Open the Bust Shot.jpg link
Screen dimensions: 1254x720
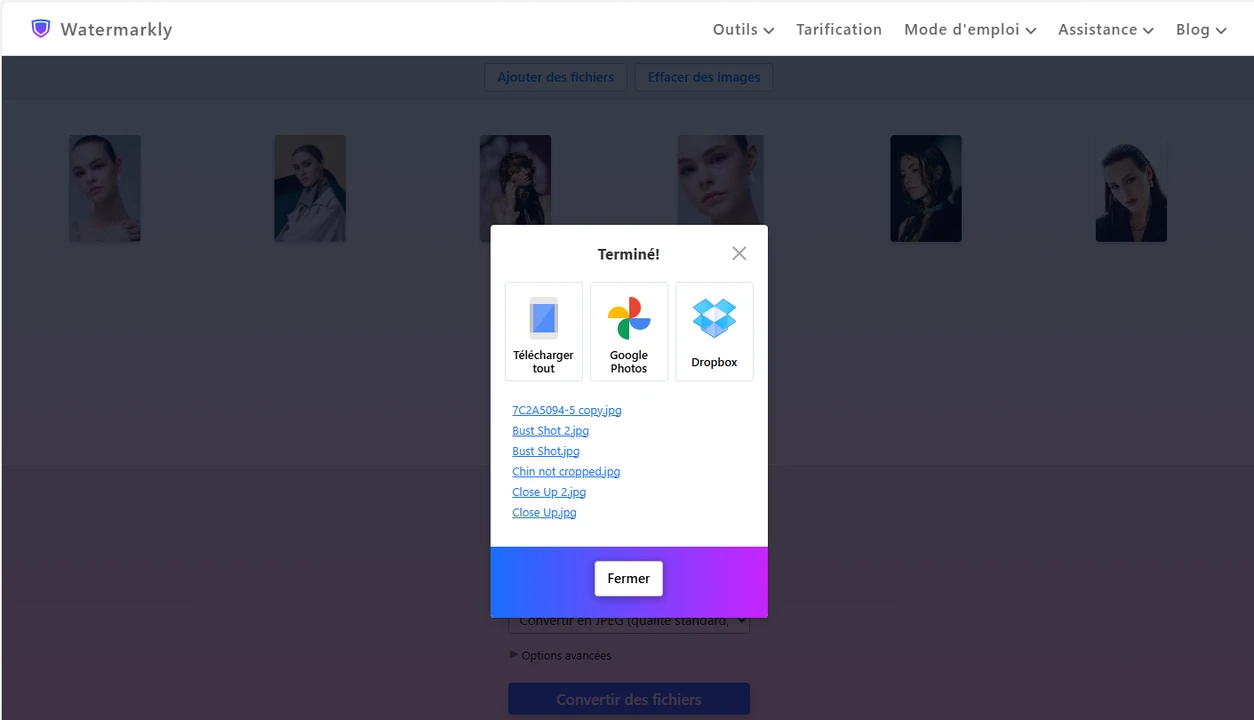click(545, 451)
